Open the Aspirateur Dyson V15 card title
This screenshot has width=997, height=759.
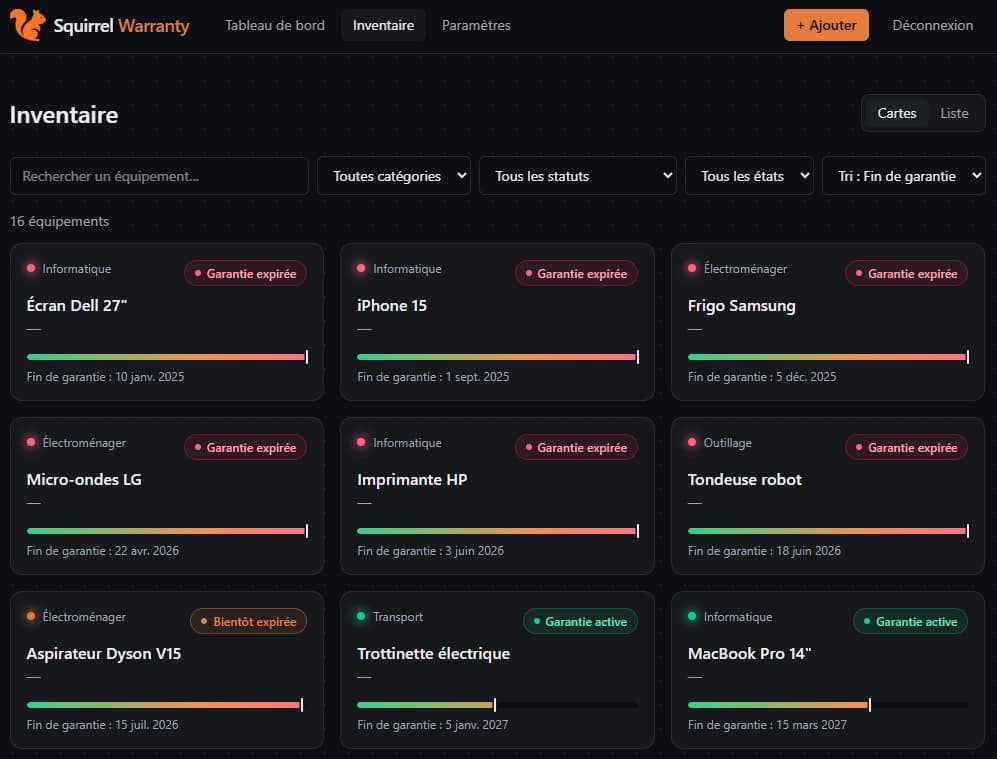coord(104,653)
